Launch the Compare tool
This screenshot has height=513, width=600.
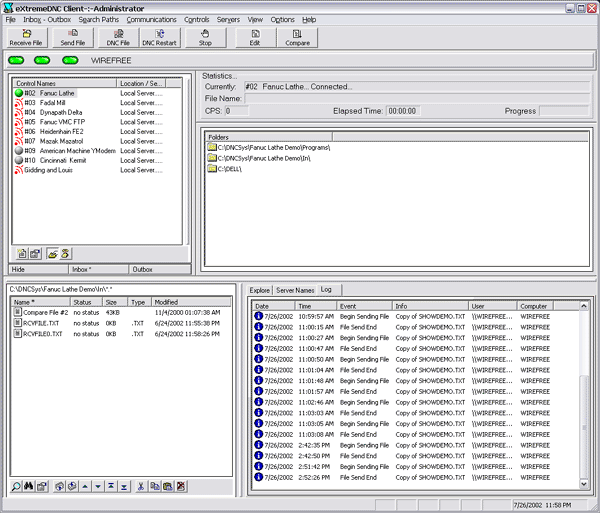tap(297, 37)
